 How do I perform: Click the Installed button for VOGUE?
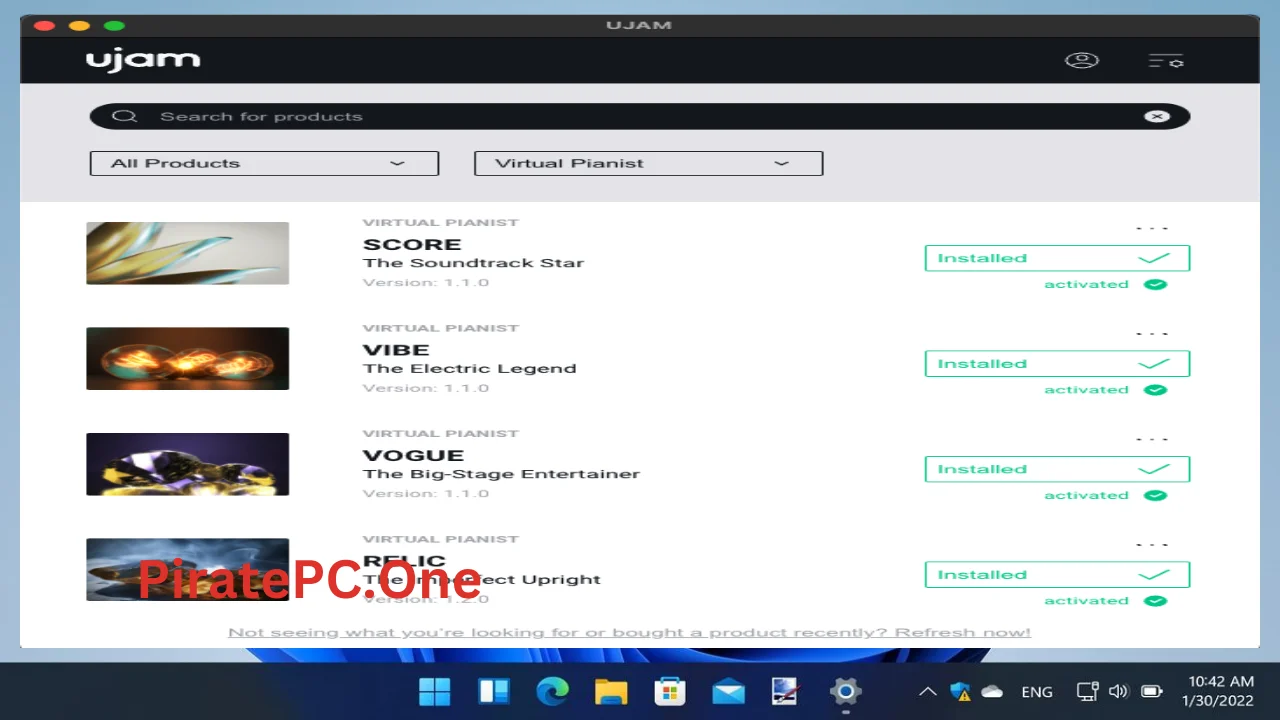click(1057, 469)
